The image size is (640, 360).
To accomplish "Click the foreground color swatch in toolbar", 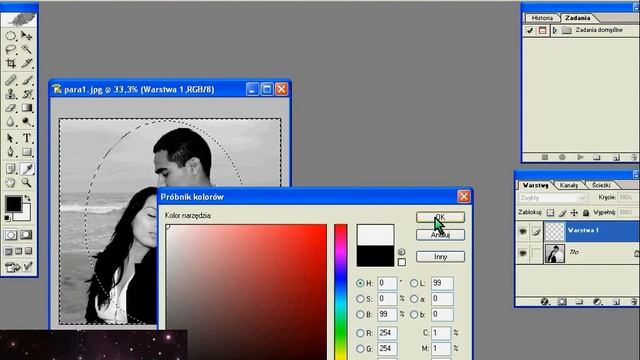I will [x=13, y=204].
